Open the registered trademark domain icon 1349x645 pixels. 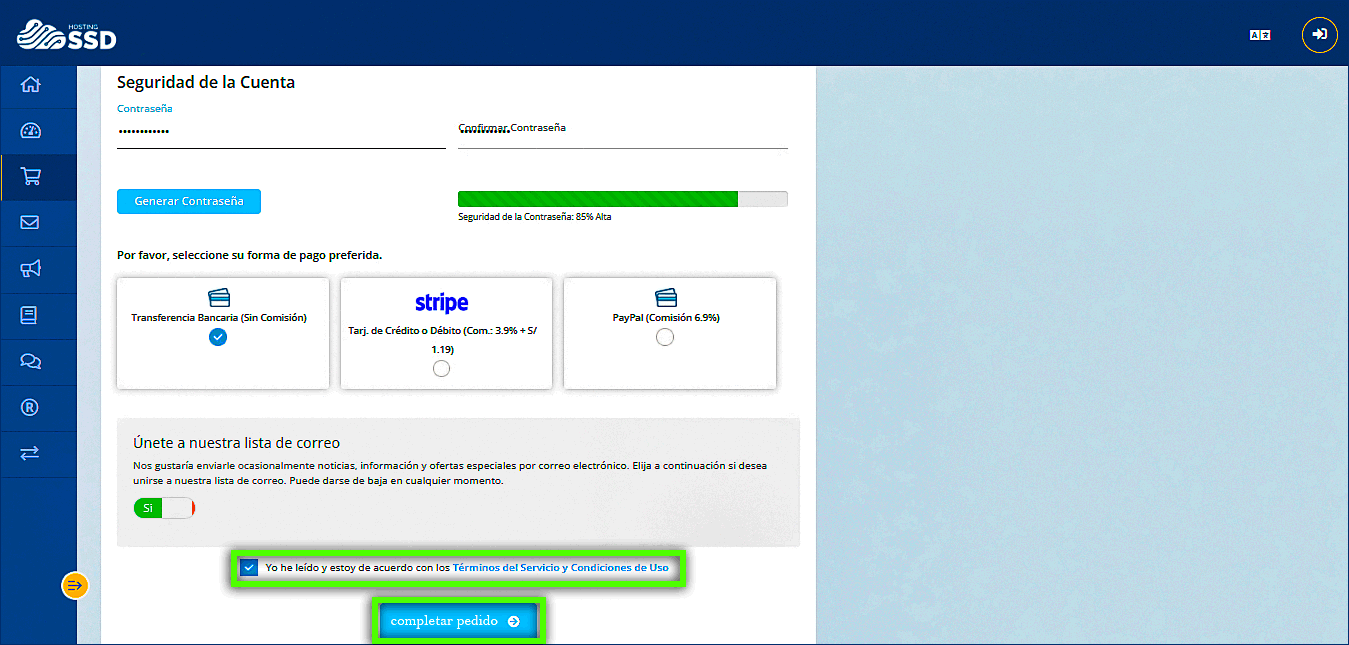30,407
